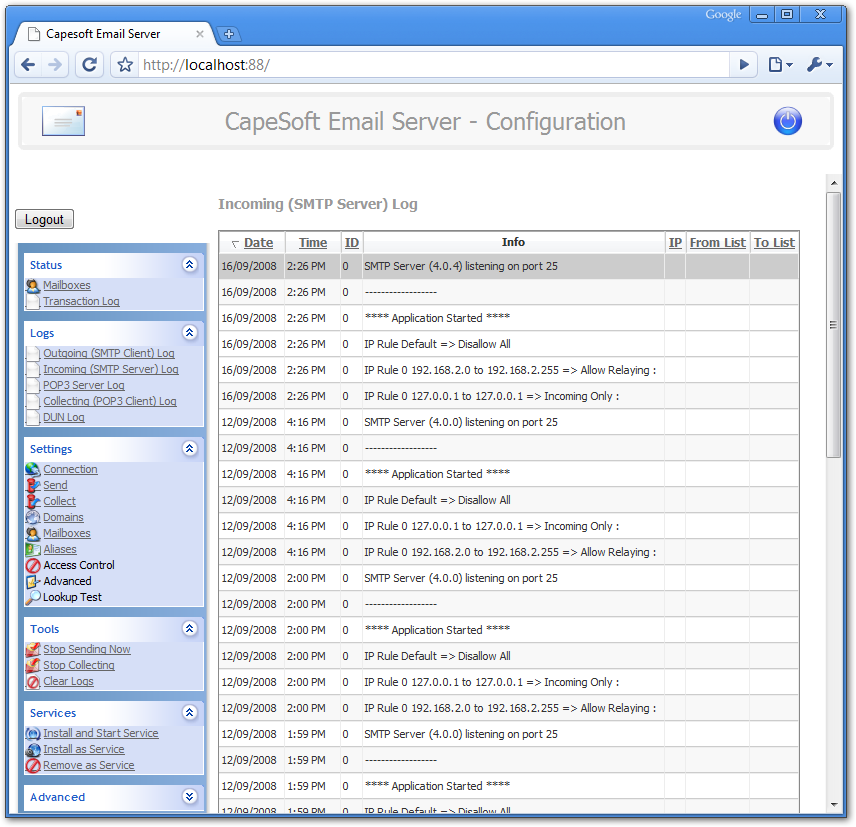Click the Lookup Test magnifier icon
Image resolution: width=856 pixels, height=827 pixels.
tap(33, 597)
